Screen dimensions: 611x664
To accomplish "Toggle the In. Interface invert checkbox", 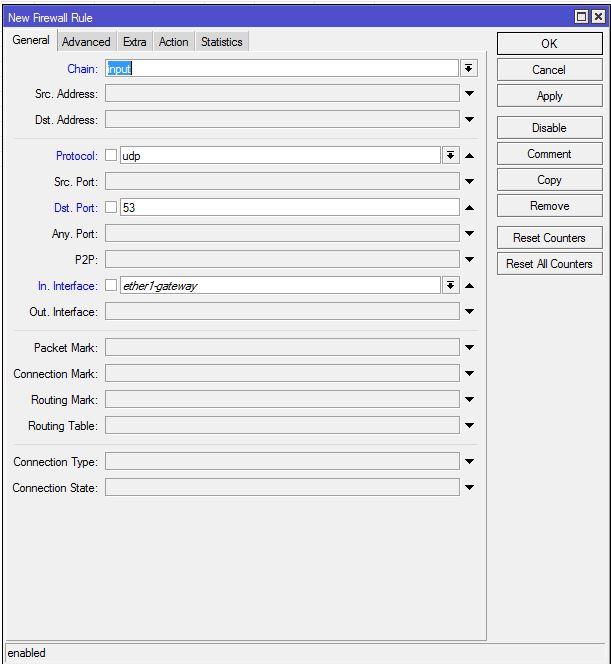I will pos(111,285).
